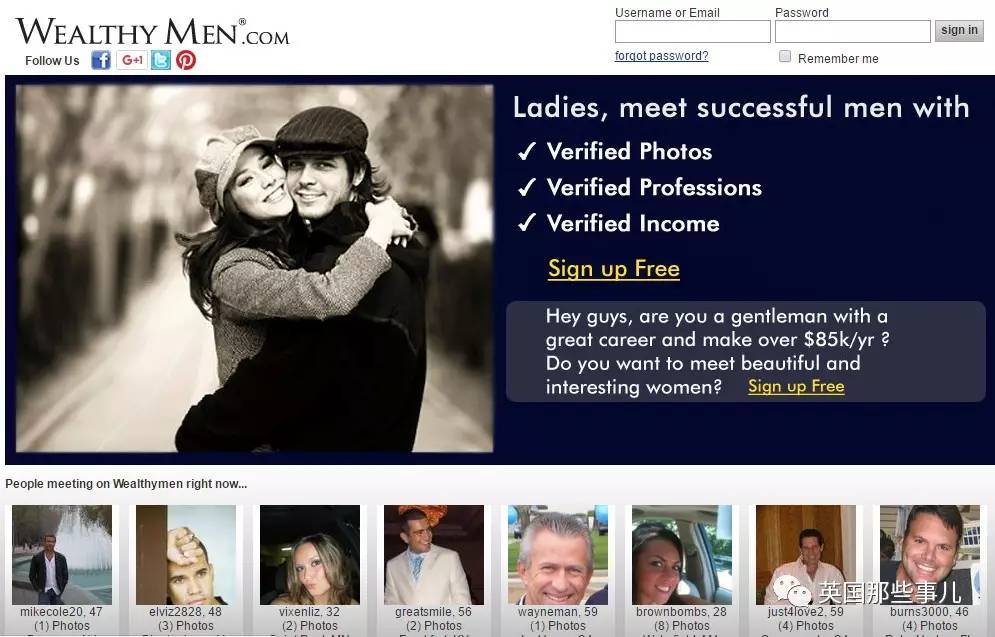View vixenliz profile thumbnail
995x637 pixels.
(310, 555)
